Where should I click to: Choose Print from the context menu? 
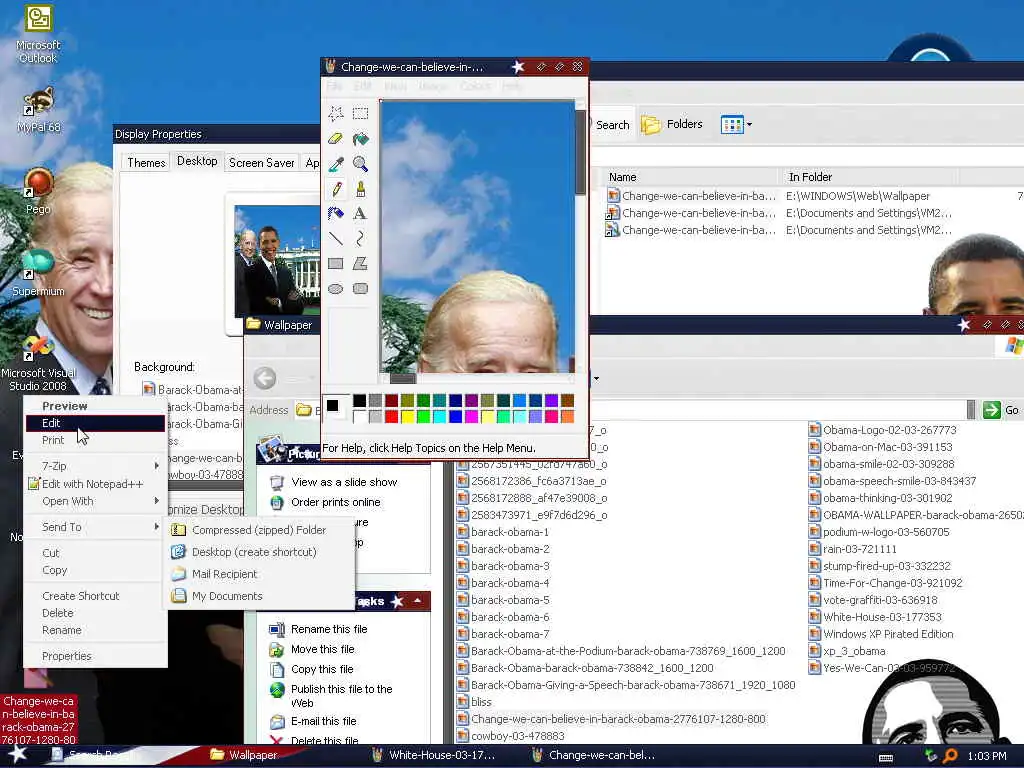(95, 440)
